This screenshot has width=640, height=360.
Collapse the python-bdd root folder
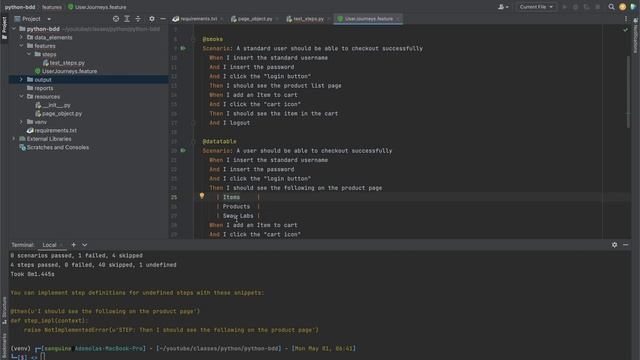tap(14, 29)
